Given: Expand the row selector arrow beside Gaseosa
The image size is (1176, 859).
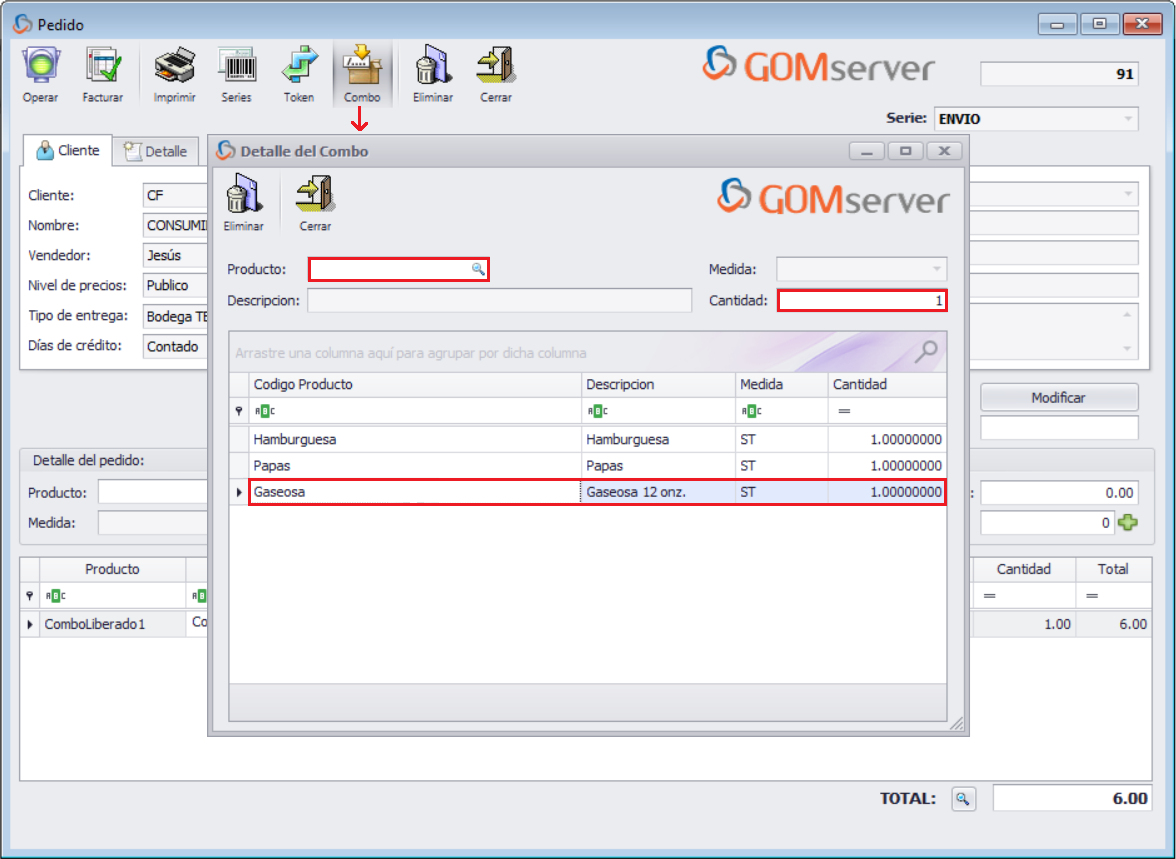Looking at the screenshot, I should point(238,492).
